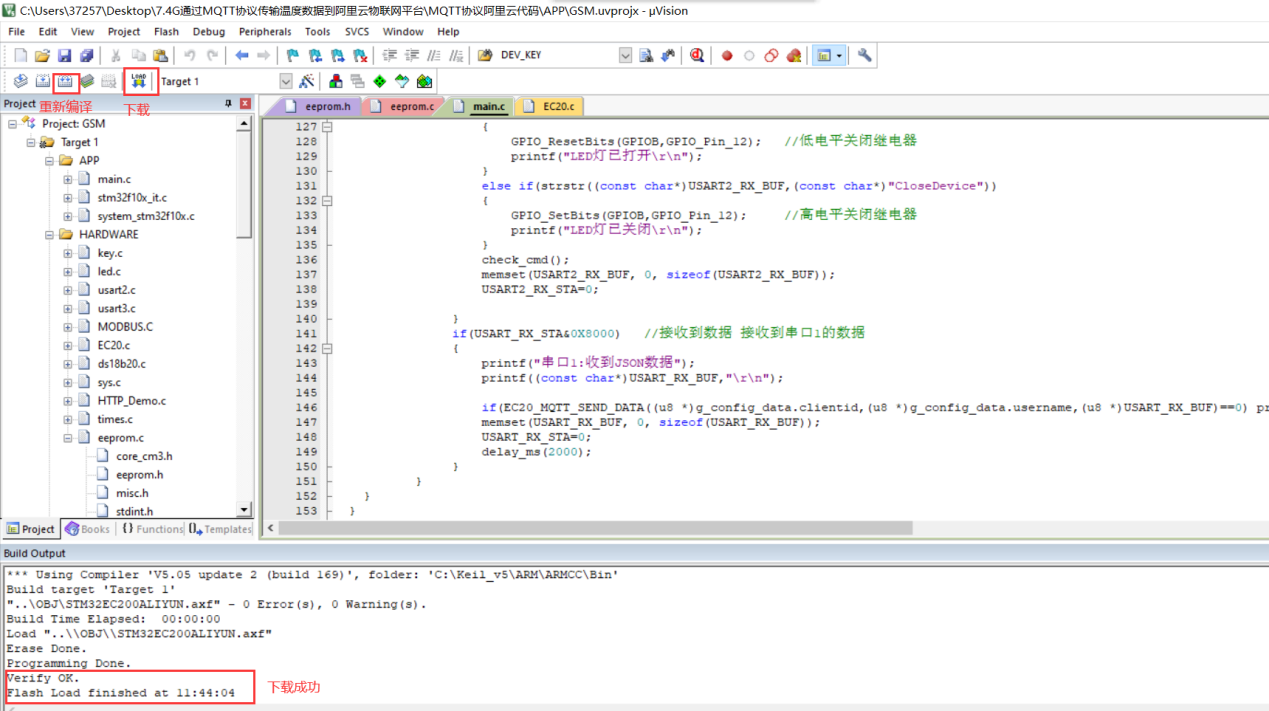Open the SVCS menu
This screenshot has width=1269, height=711.
pos(357,32)
